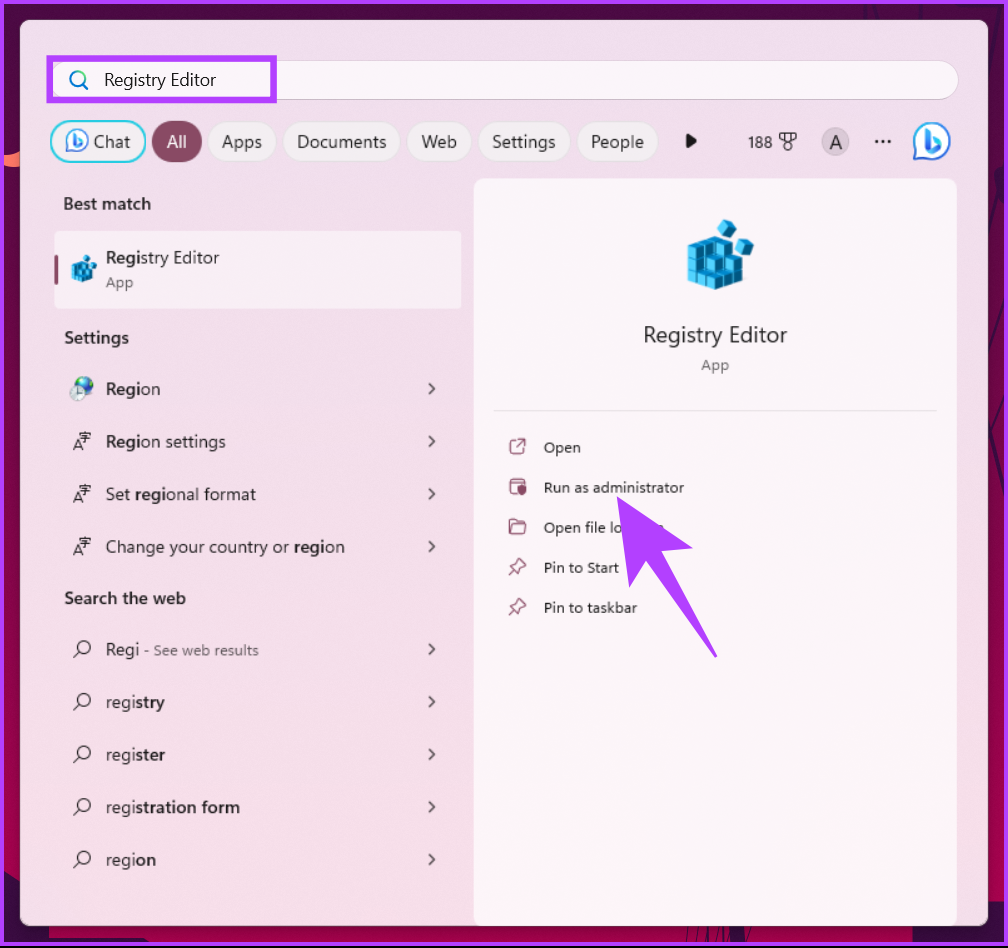
Task: Switch to the Apps filter tab
Action: point(242,141)
